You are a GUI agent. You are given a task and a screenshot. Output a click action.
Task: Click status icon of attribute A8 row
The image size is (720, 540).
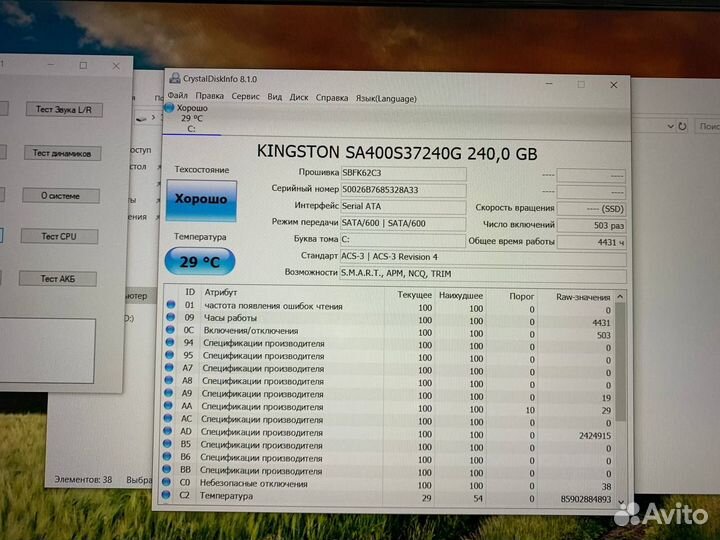point(169,380)
